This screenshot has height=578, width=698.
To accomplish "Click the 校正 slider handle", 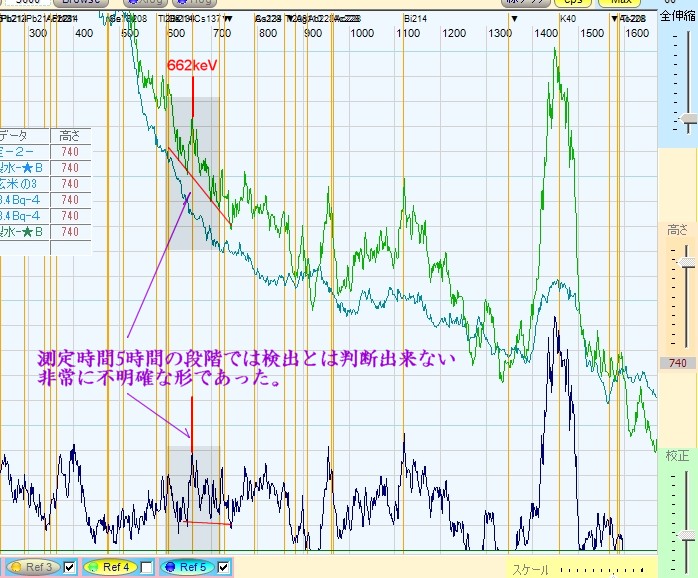I will tap(689, 536).
